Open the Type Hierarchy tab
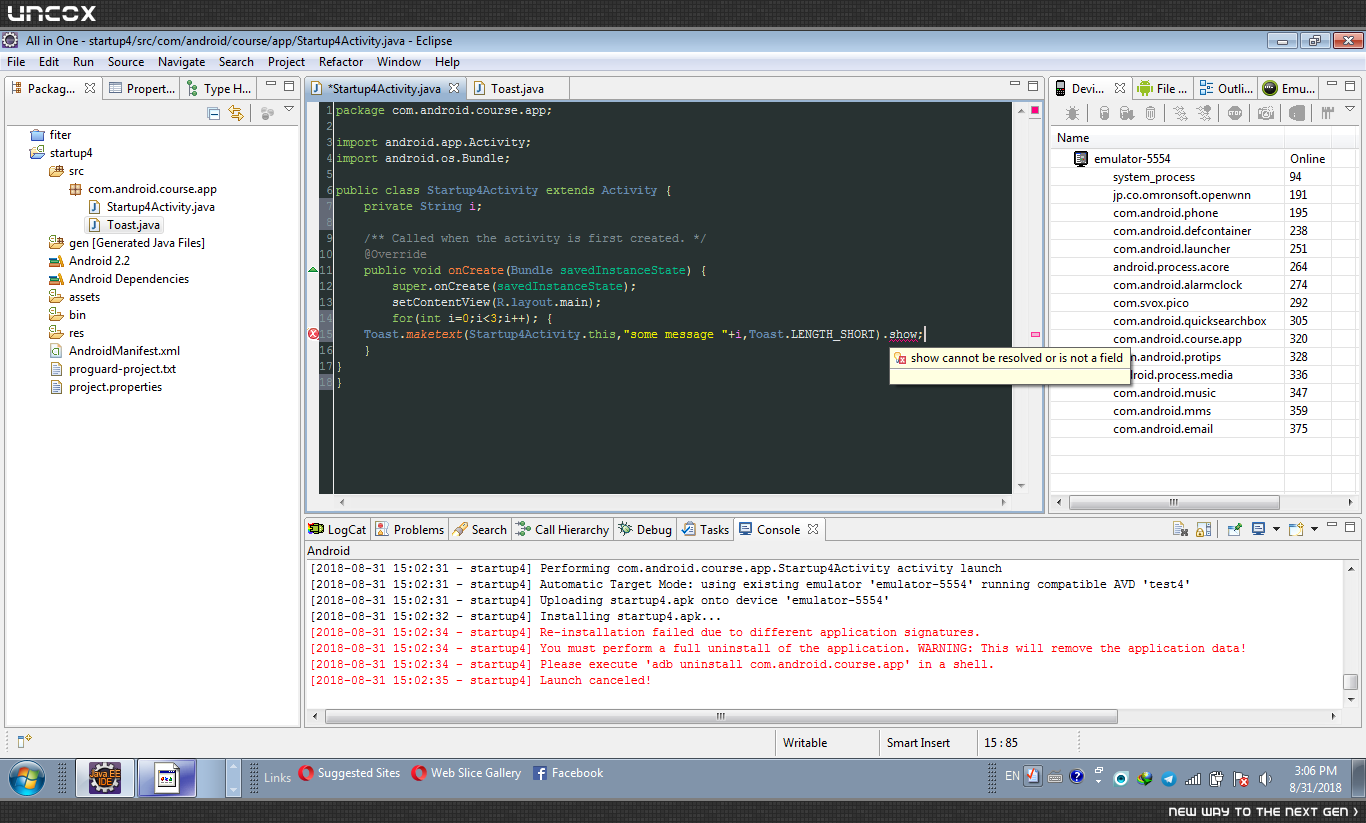Screen dimensions: 1366x823 (x=219, y=88)
